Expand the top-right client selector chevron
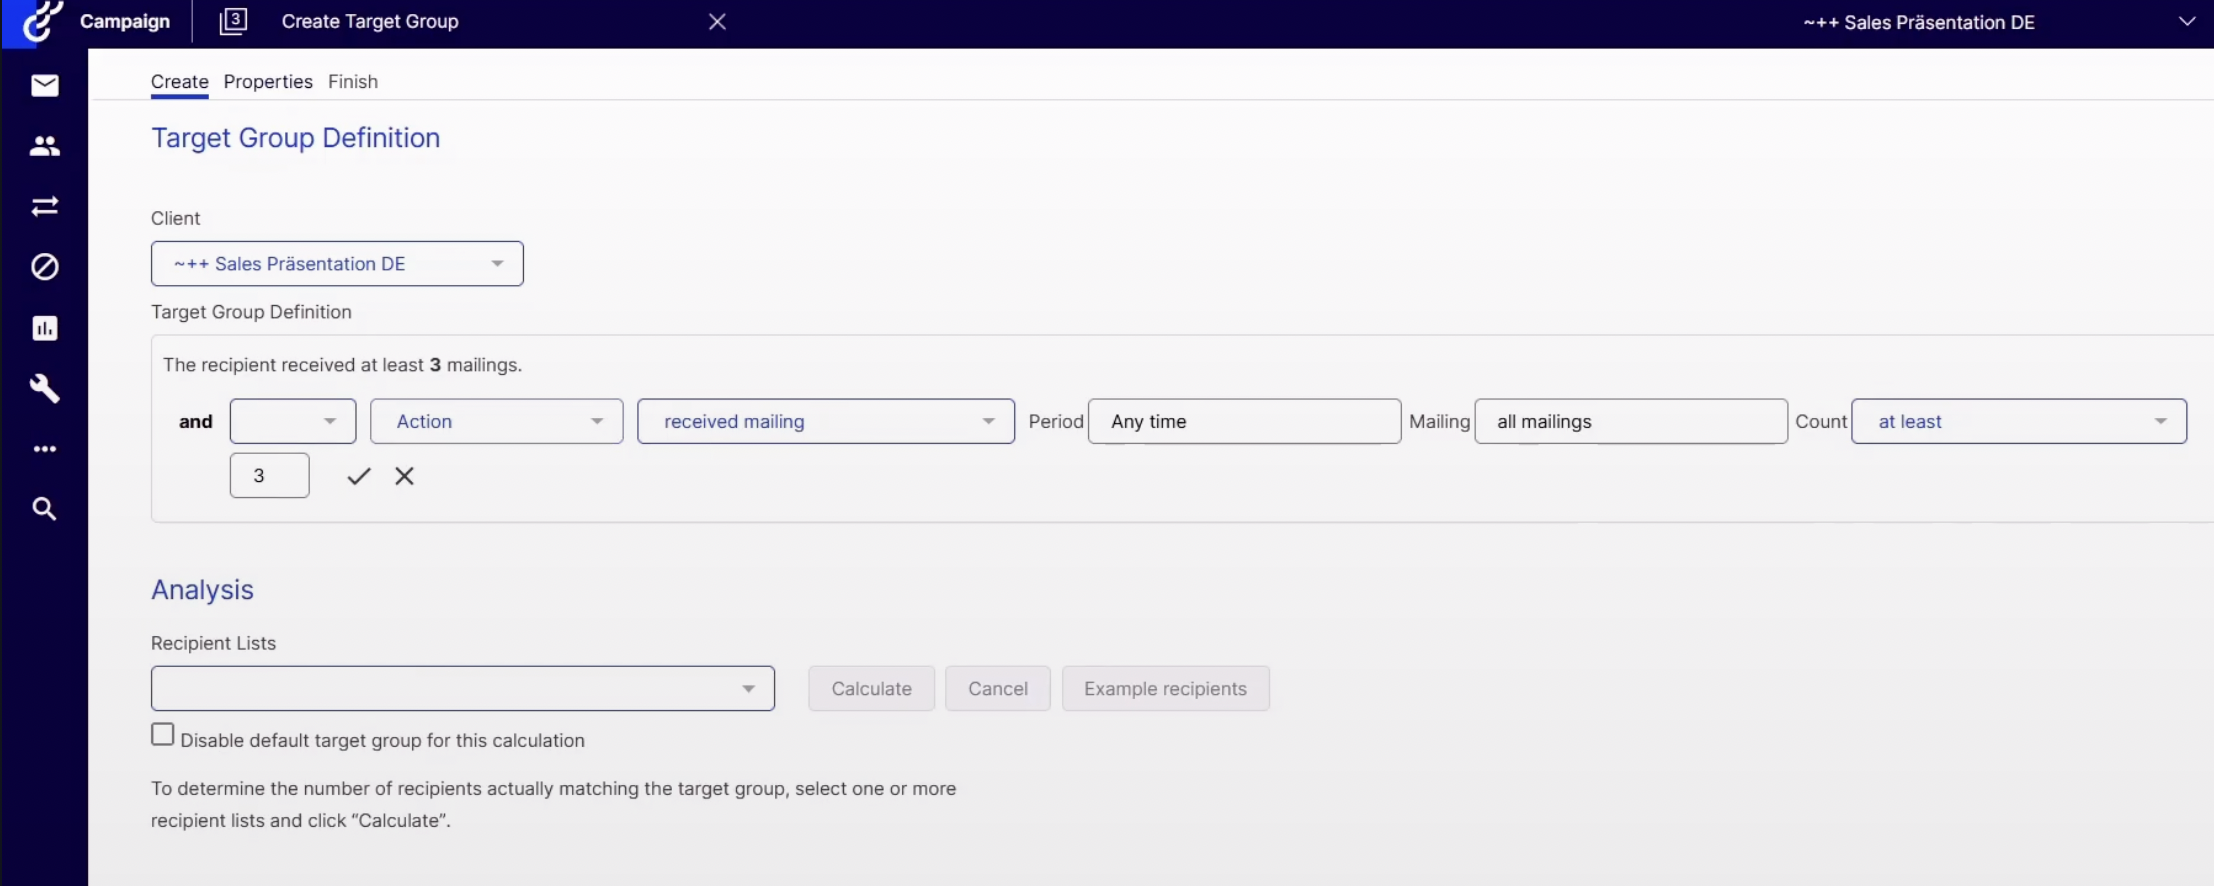Viewport: 2214px width, 886px height. coord(2187,22)
